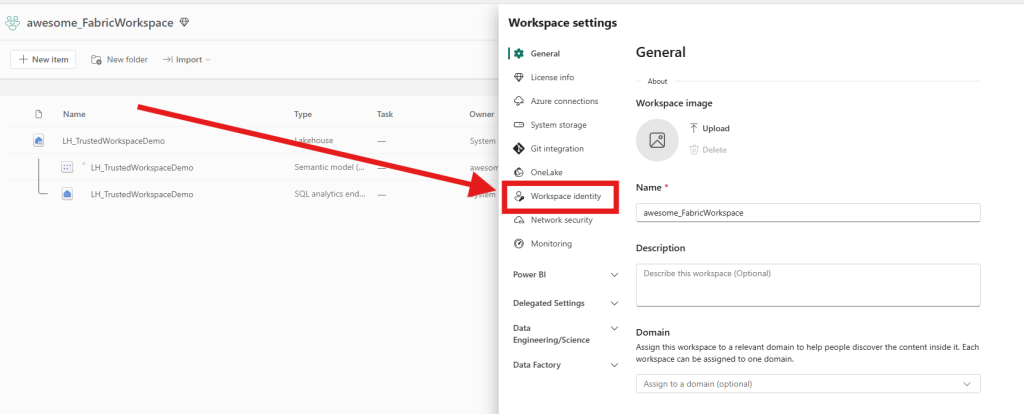Click the Description text area
Viewport: 1024px width, 414px height.
click(808, 285)
